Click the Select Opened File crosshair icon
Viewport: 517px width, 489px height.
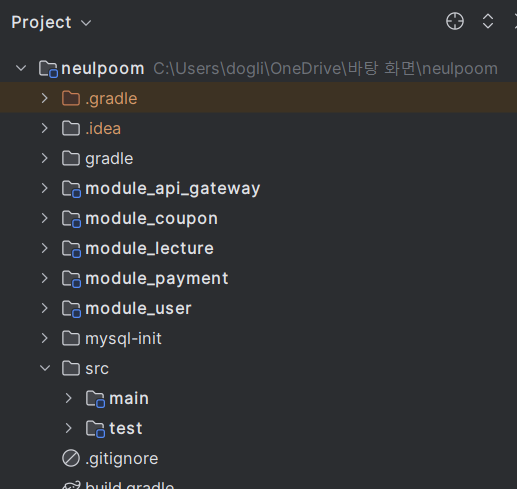pyautogui.click(x=455, y=22)
